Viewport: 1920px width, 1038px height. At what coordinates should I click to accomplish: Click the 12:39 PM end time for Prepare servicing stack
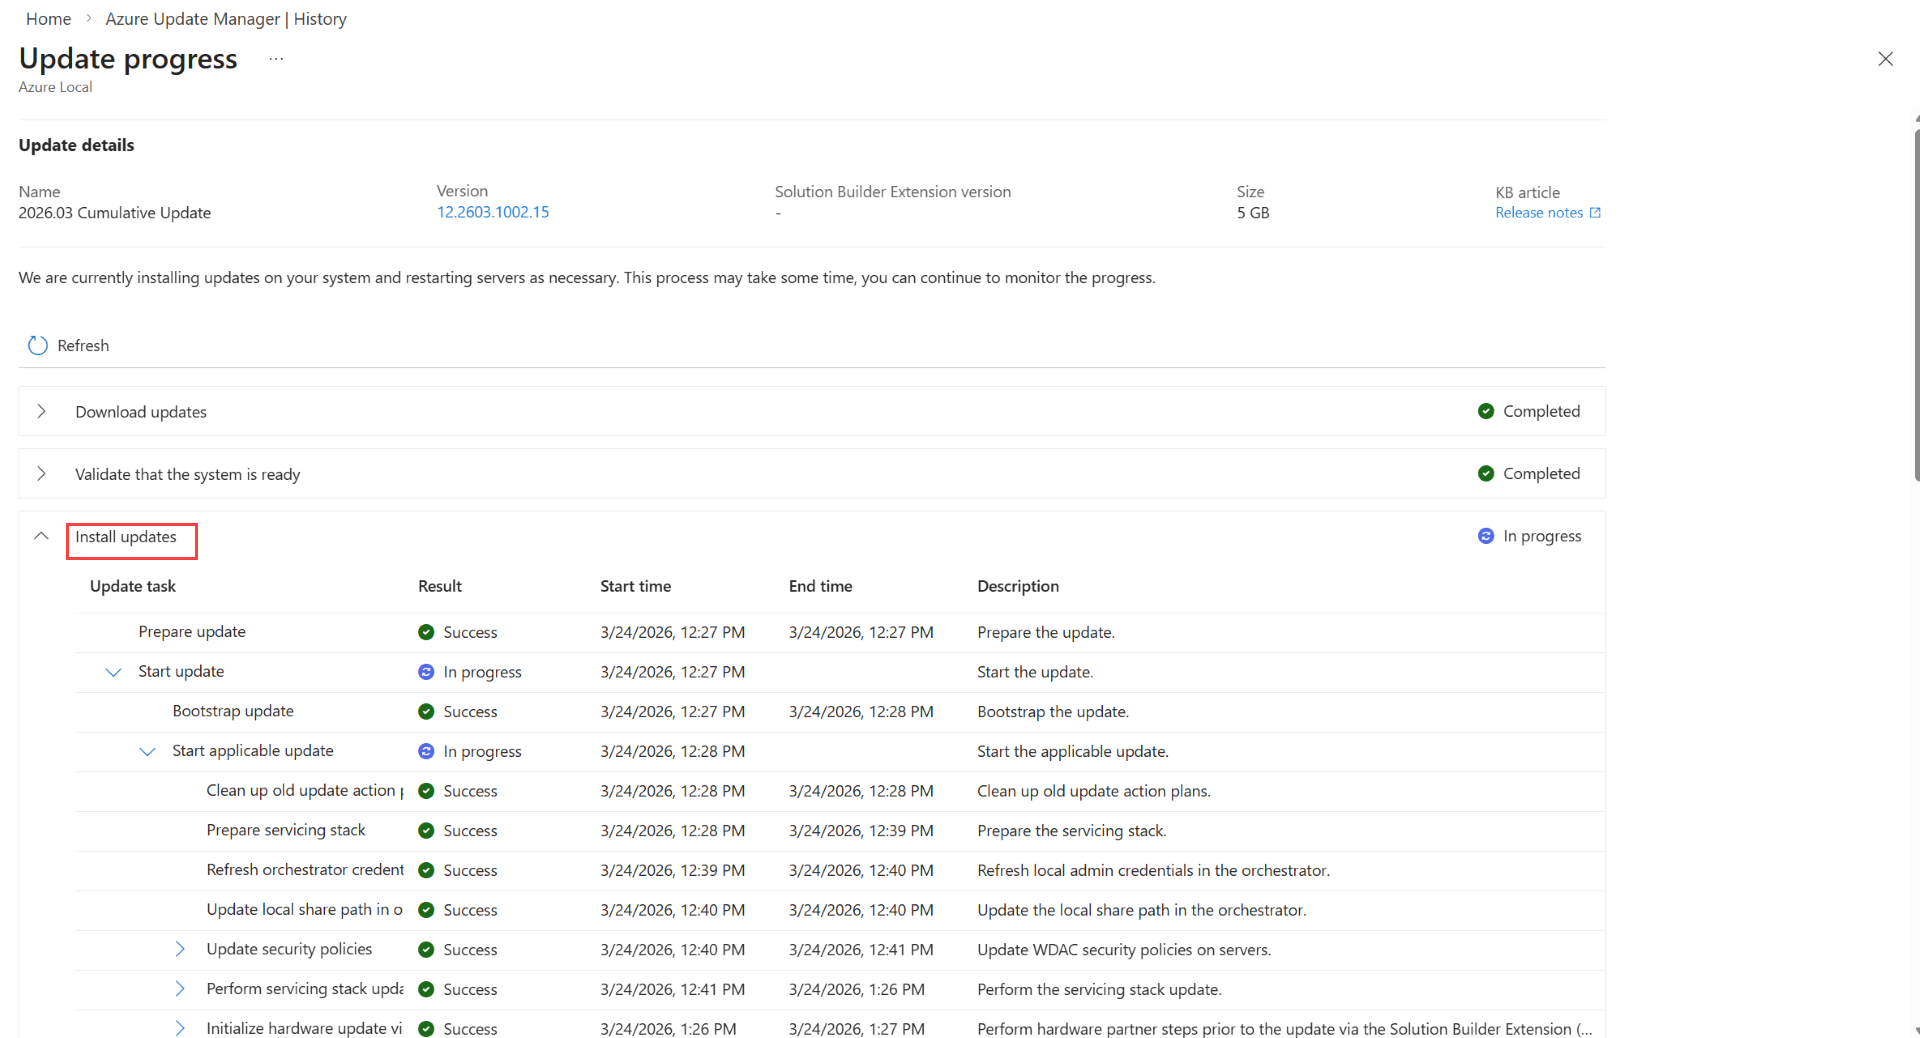tap(861, 830)
